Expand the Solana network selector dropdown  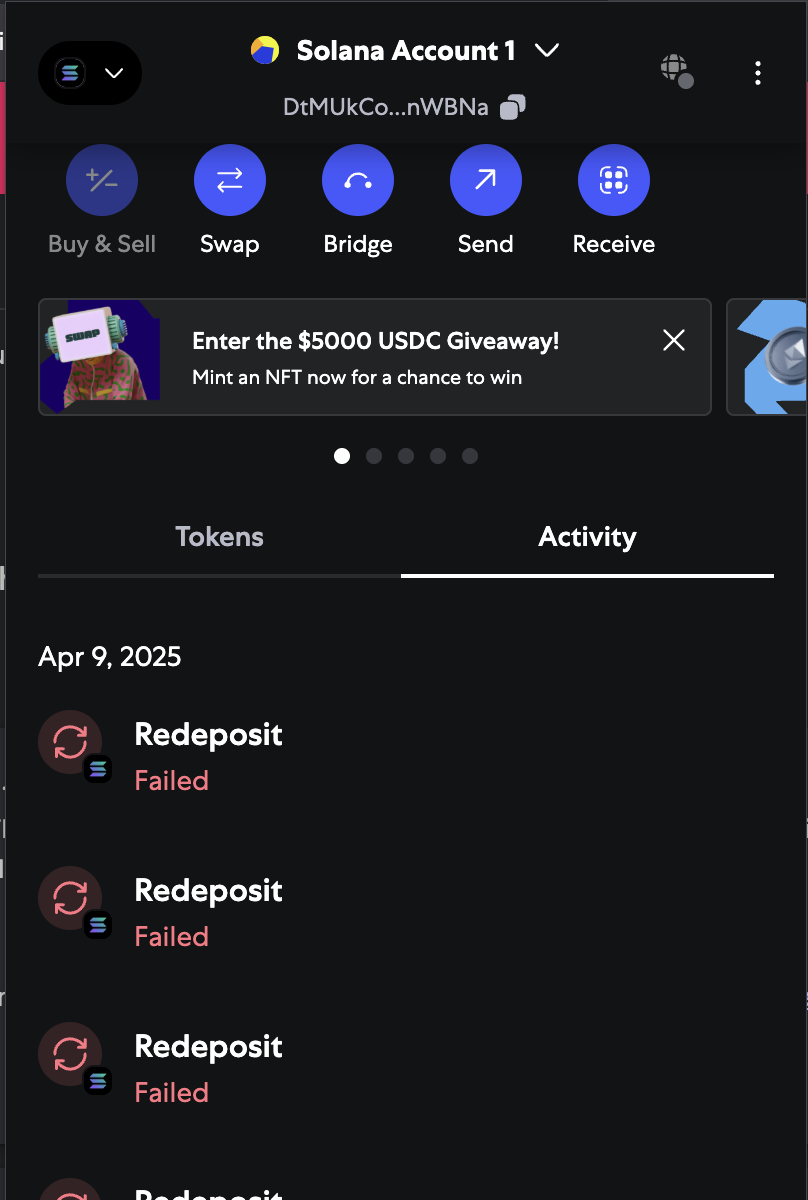pos(90,72)
